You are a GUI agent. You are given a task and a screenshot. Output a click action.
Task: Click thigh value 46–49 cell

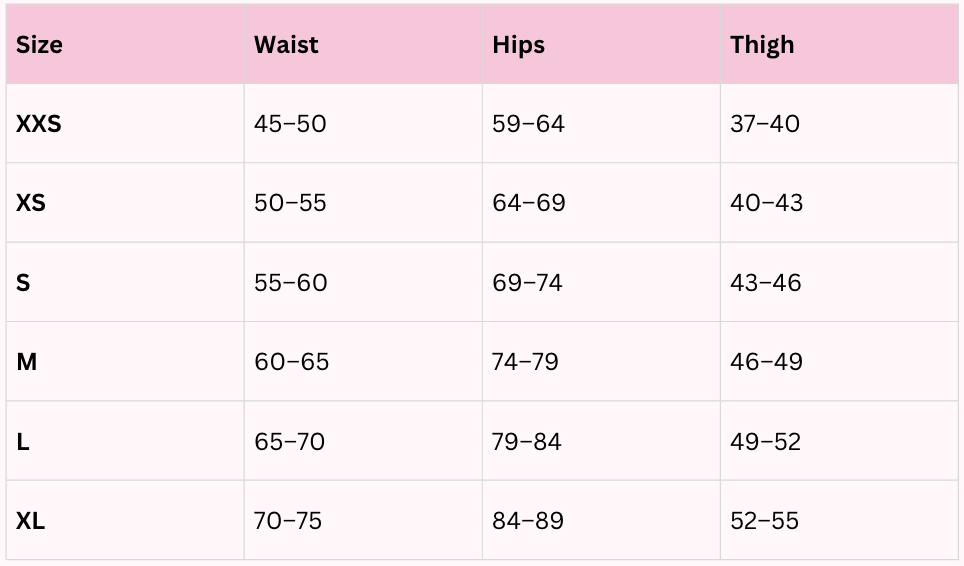[x=766, y=362]
